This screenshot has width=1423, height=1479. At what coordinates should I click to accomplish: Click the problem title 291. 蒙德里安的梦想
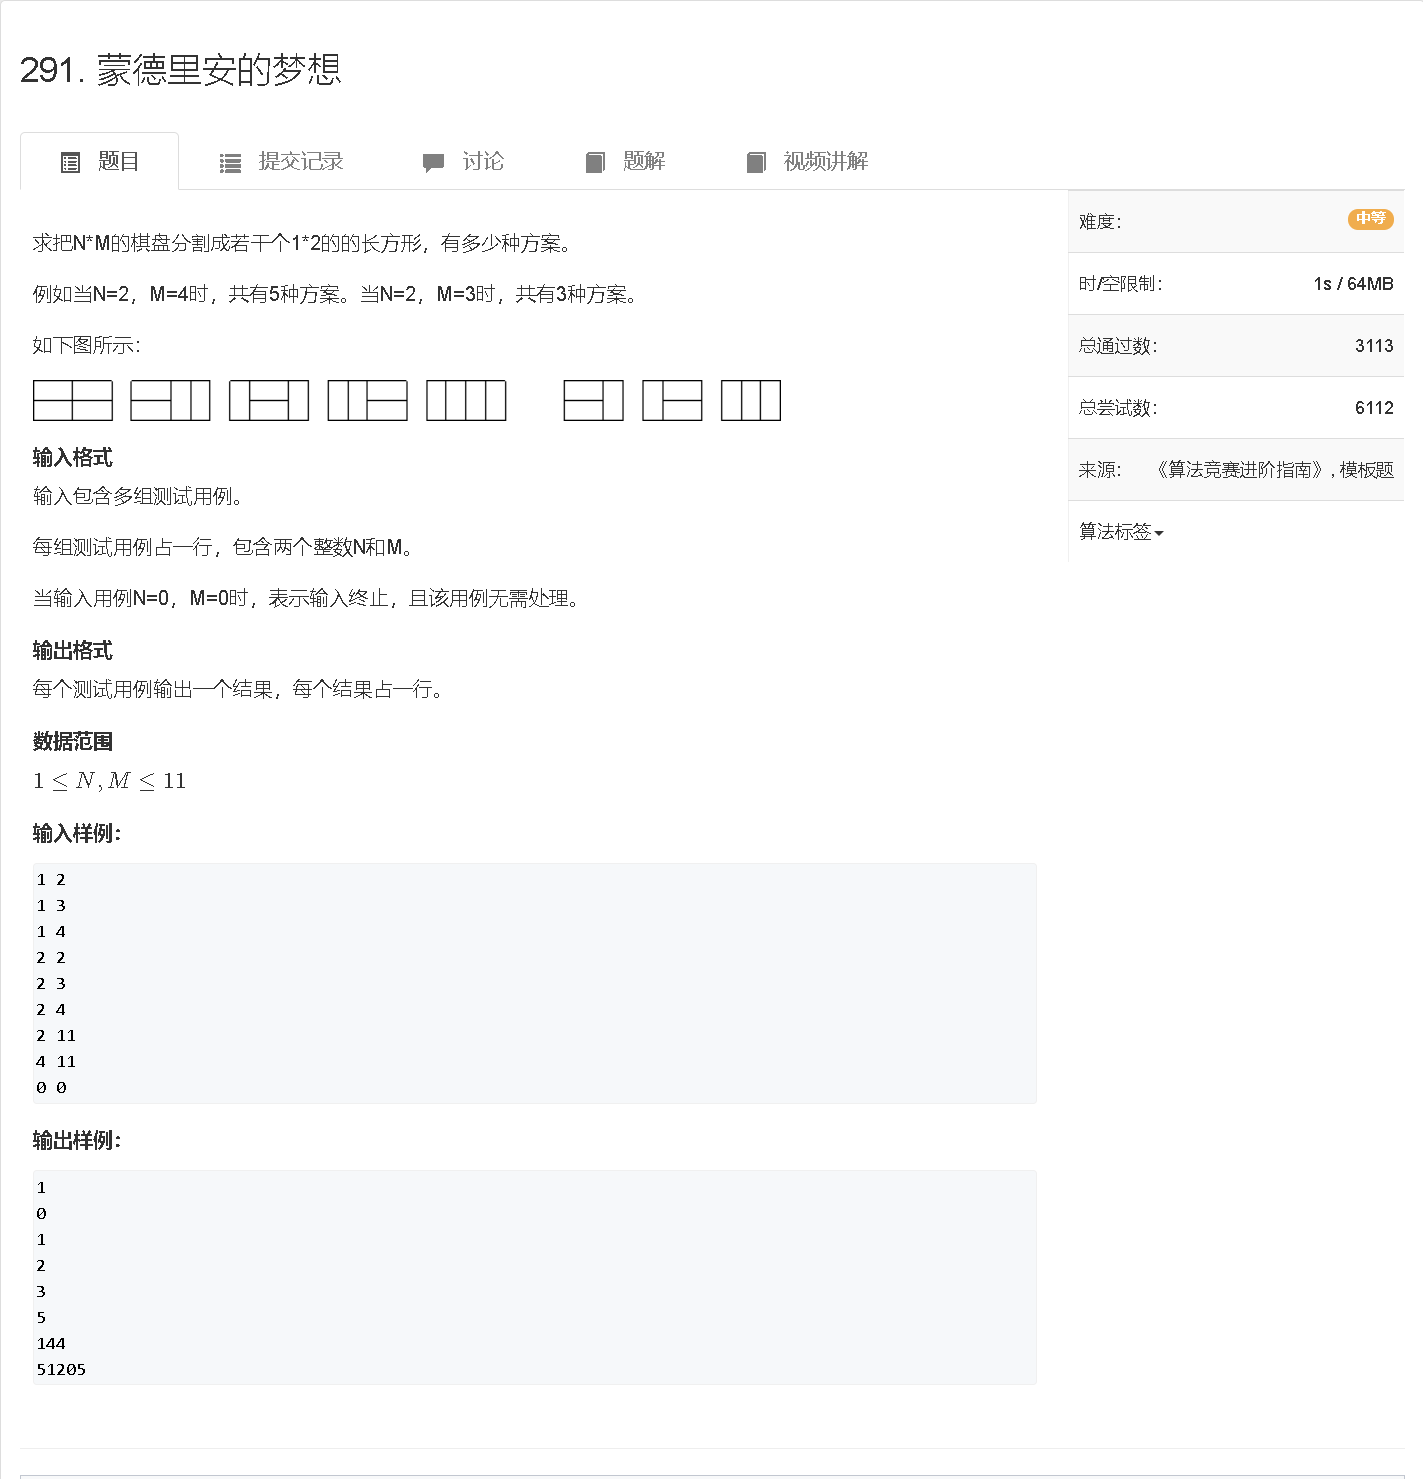[181, 70]
